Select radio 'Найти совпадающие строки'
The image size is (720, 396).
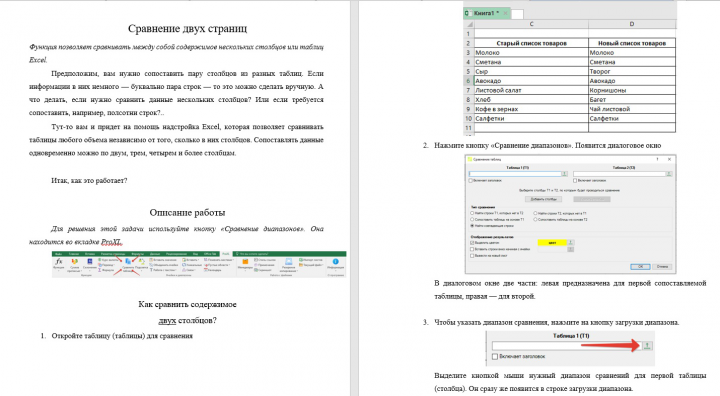[x=472, y=226]
